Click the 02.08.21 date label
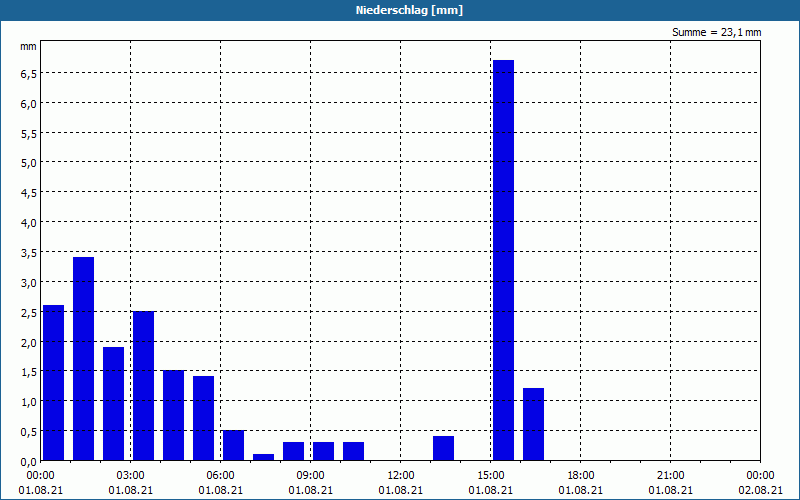Screen dimensions: 800x500 [x=760, y=490]
